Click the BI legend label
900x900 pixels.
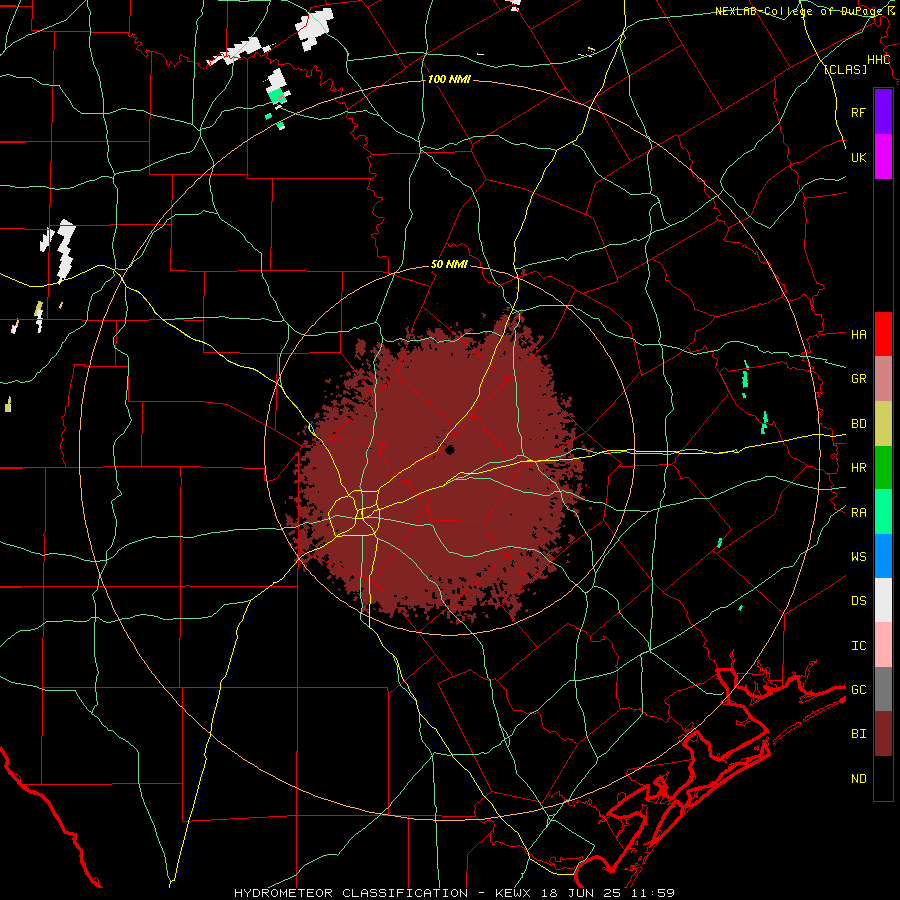point(858,734)
